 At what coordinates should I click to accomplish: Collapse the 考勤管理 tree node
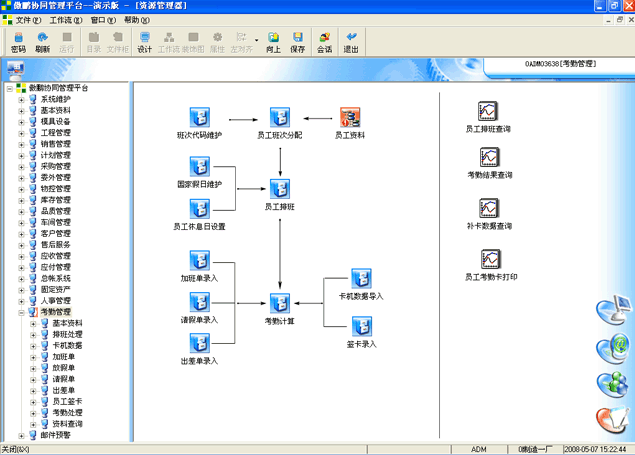click(21, 312)
